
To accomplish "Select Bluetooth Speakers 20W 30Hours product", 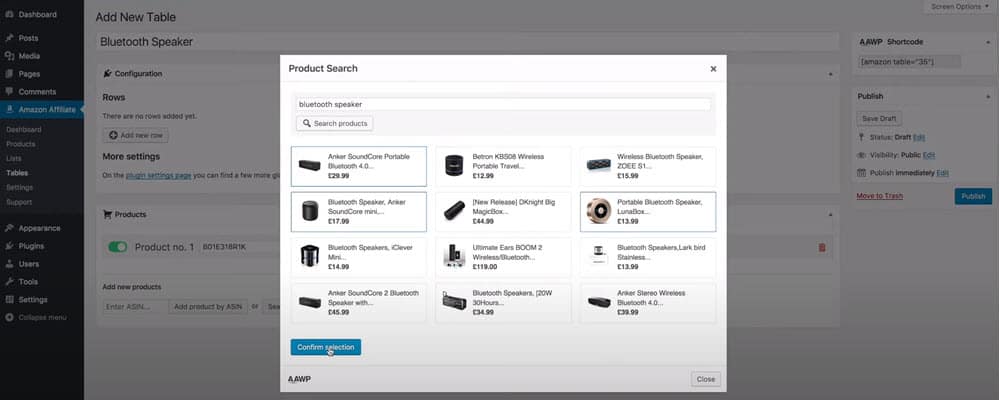I will tap(503, 303).
